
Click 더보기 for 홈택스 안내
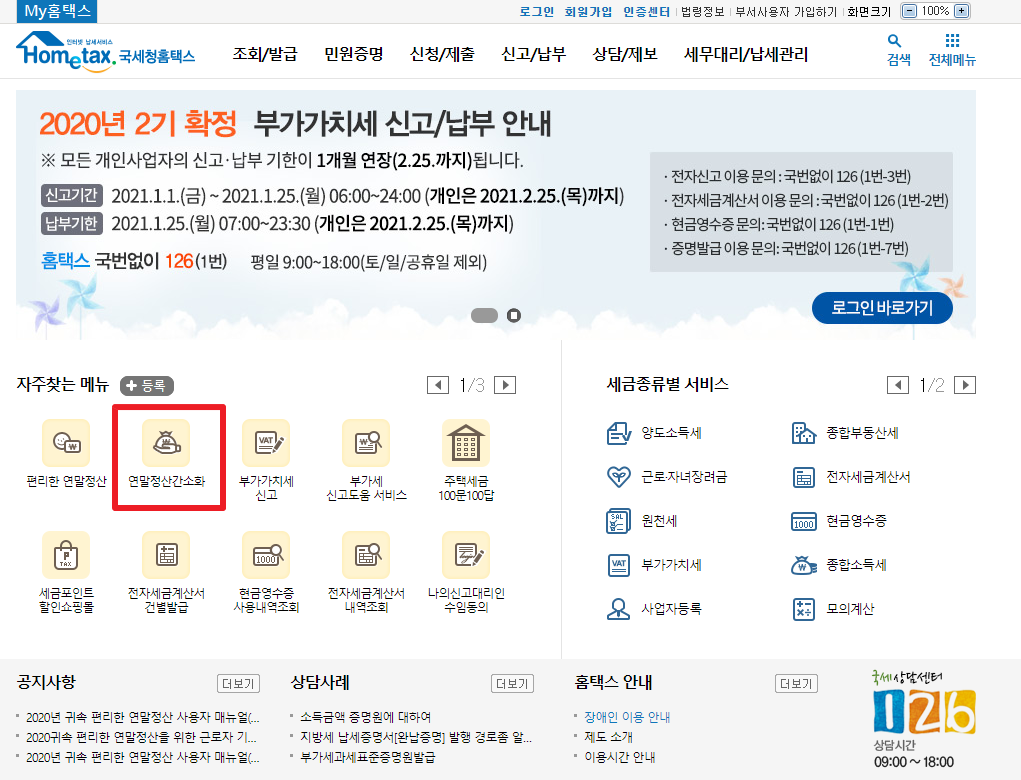796,684
